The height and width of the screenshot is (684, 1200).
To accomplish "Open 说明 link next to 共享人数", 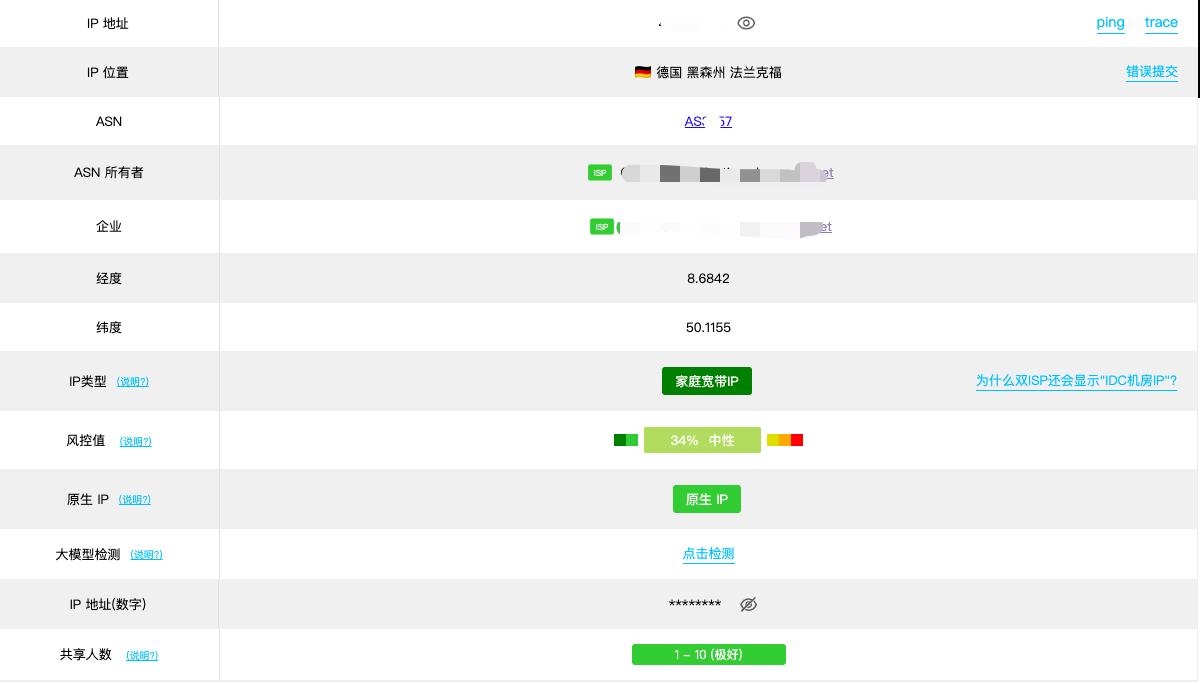I will [x=142, y=656].
